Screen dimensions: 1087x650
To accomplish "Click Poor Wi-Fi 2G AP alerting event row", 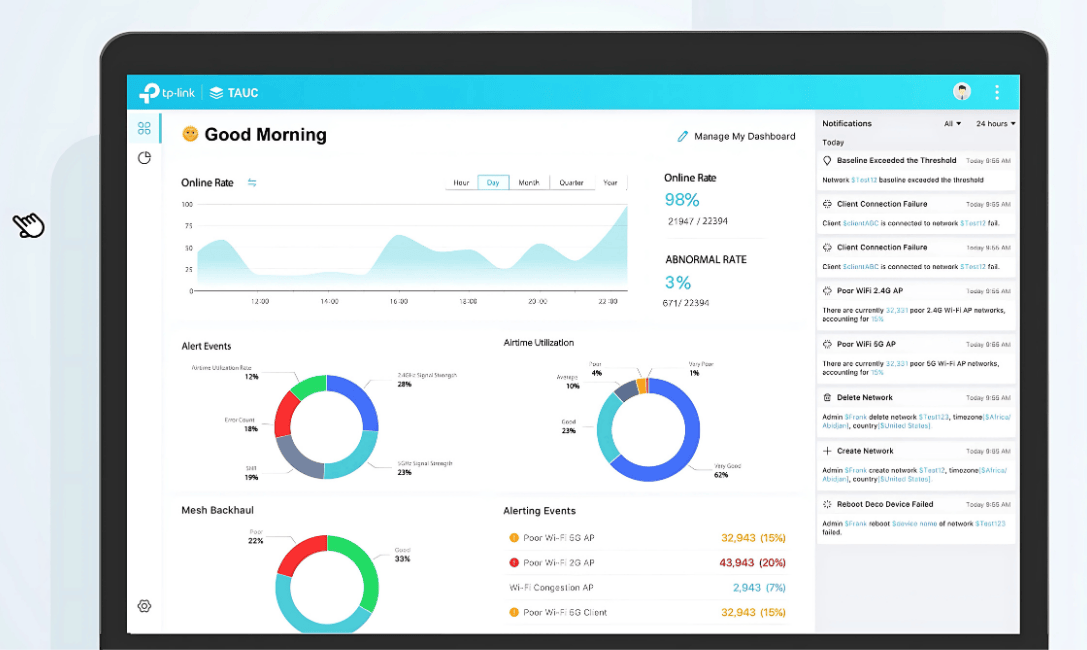I will tap(558, 563).
